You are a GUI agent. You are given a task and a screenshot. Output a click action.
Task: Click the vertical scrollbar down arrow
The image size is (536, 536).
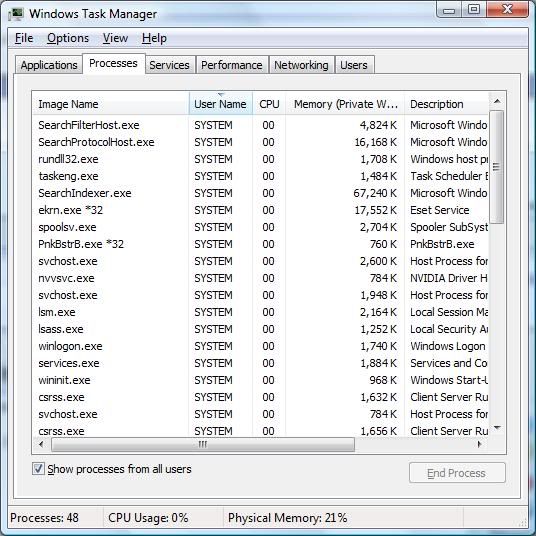497,428
